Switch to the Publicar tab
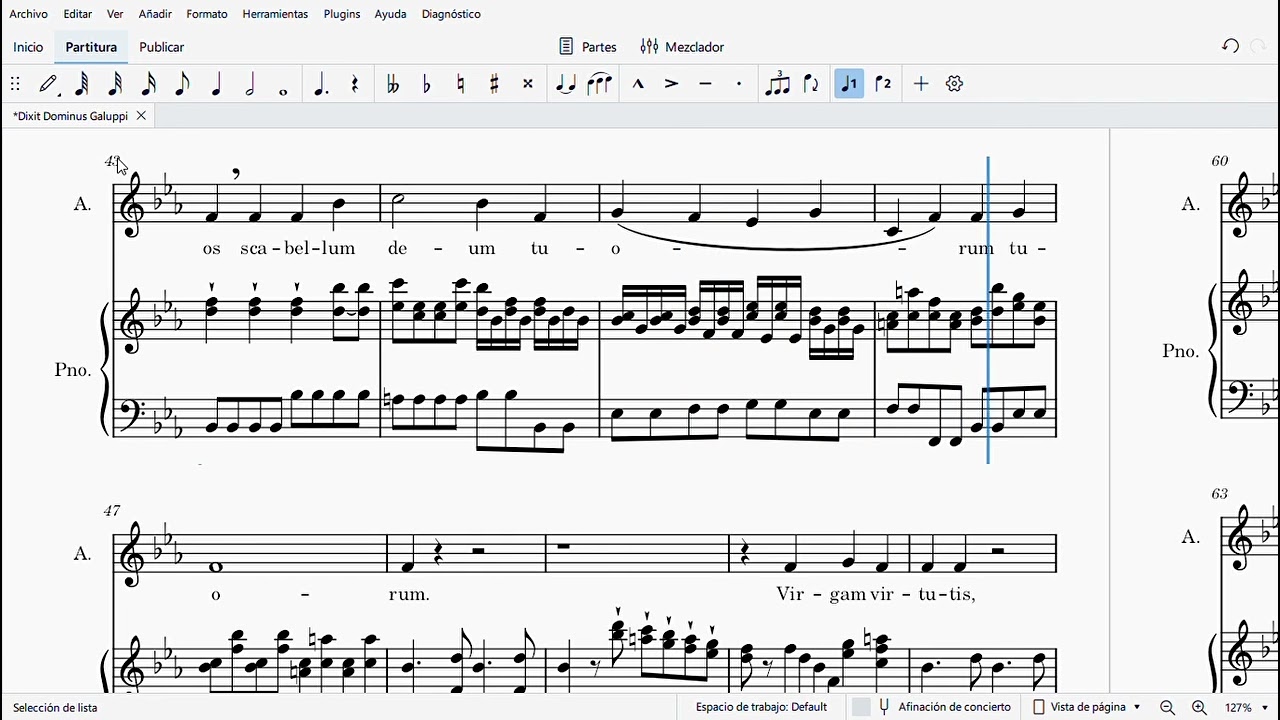Image resolution: width=1280 pixels, height=720 pixels. [x=161, y=47]
